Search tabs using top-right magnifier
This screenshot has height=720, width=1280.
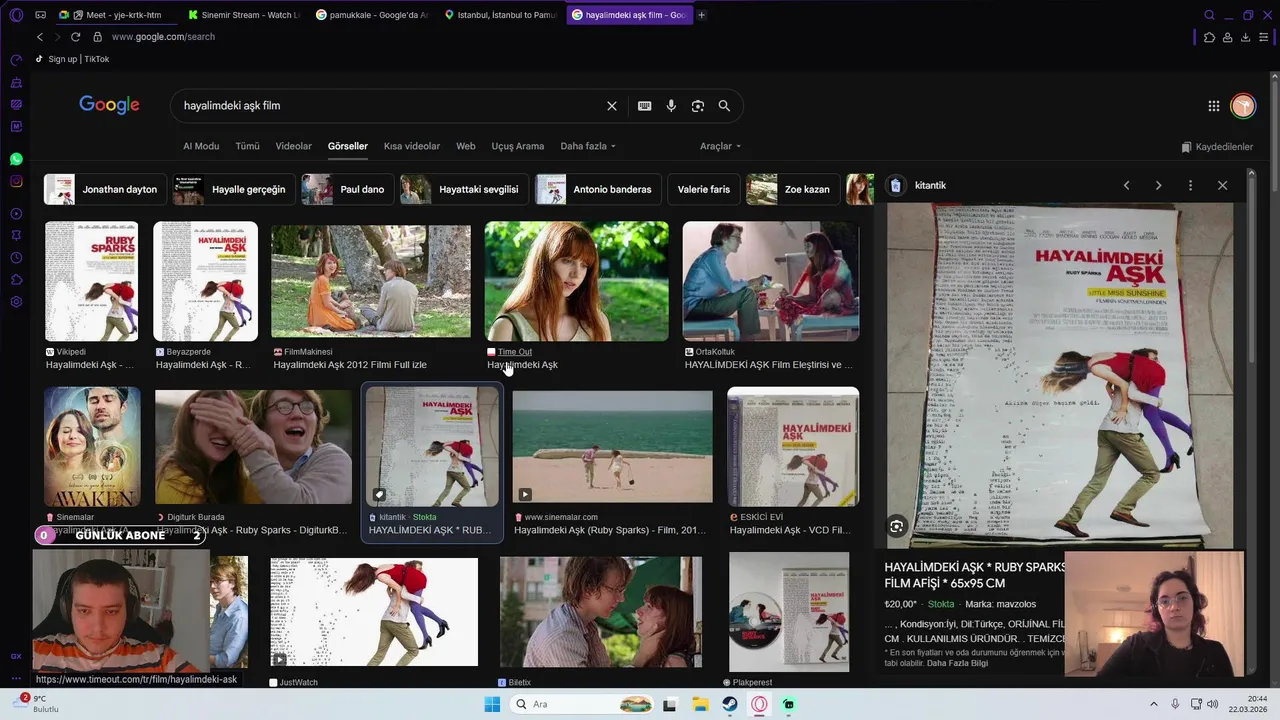pos(1209,15)
